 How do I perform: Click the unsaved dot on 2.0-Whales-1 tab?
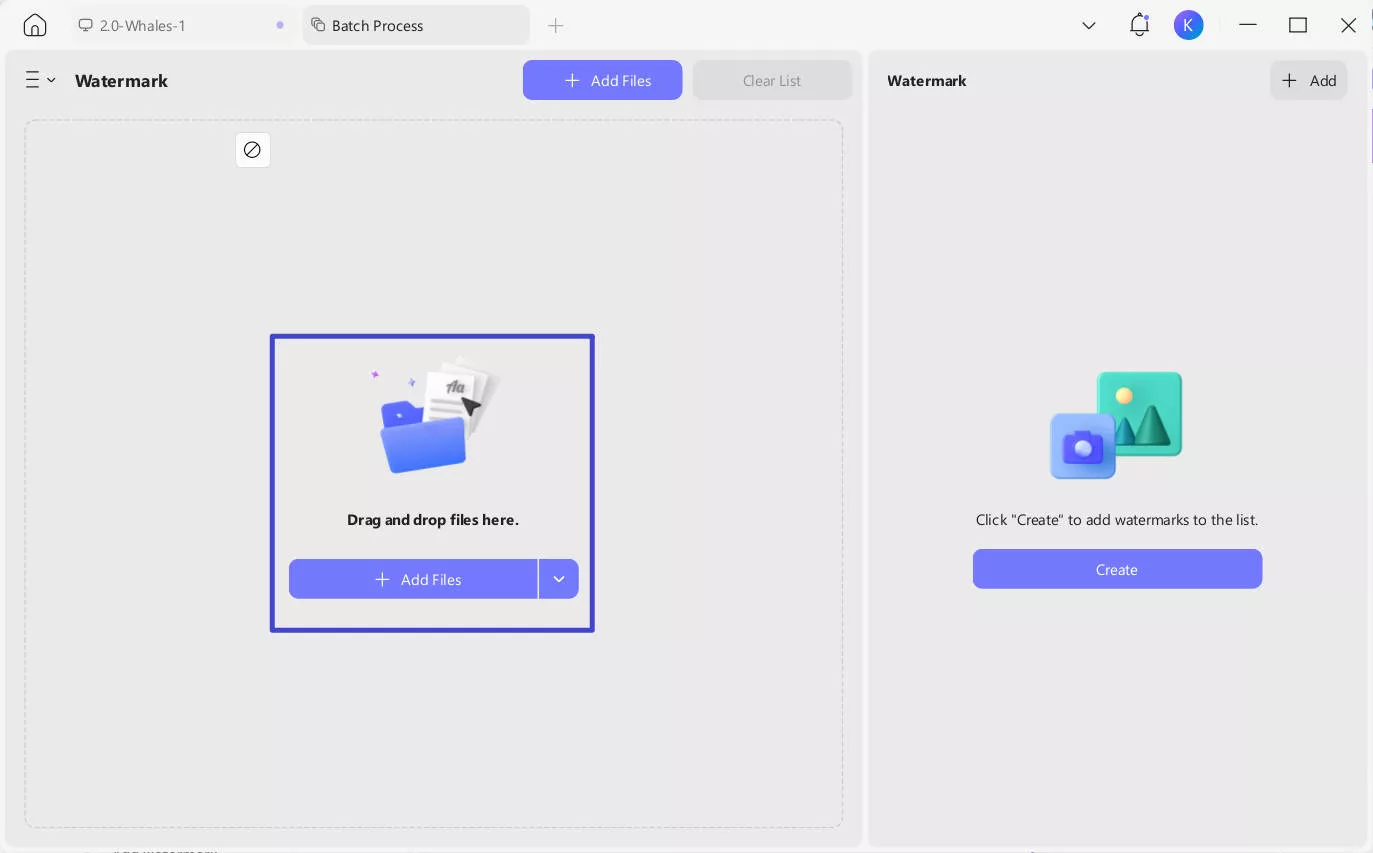(x=280, y=25)
